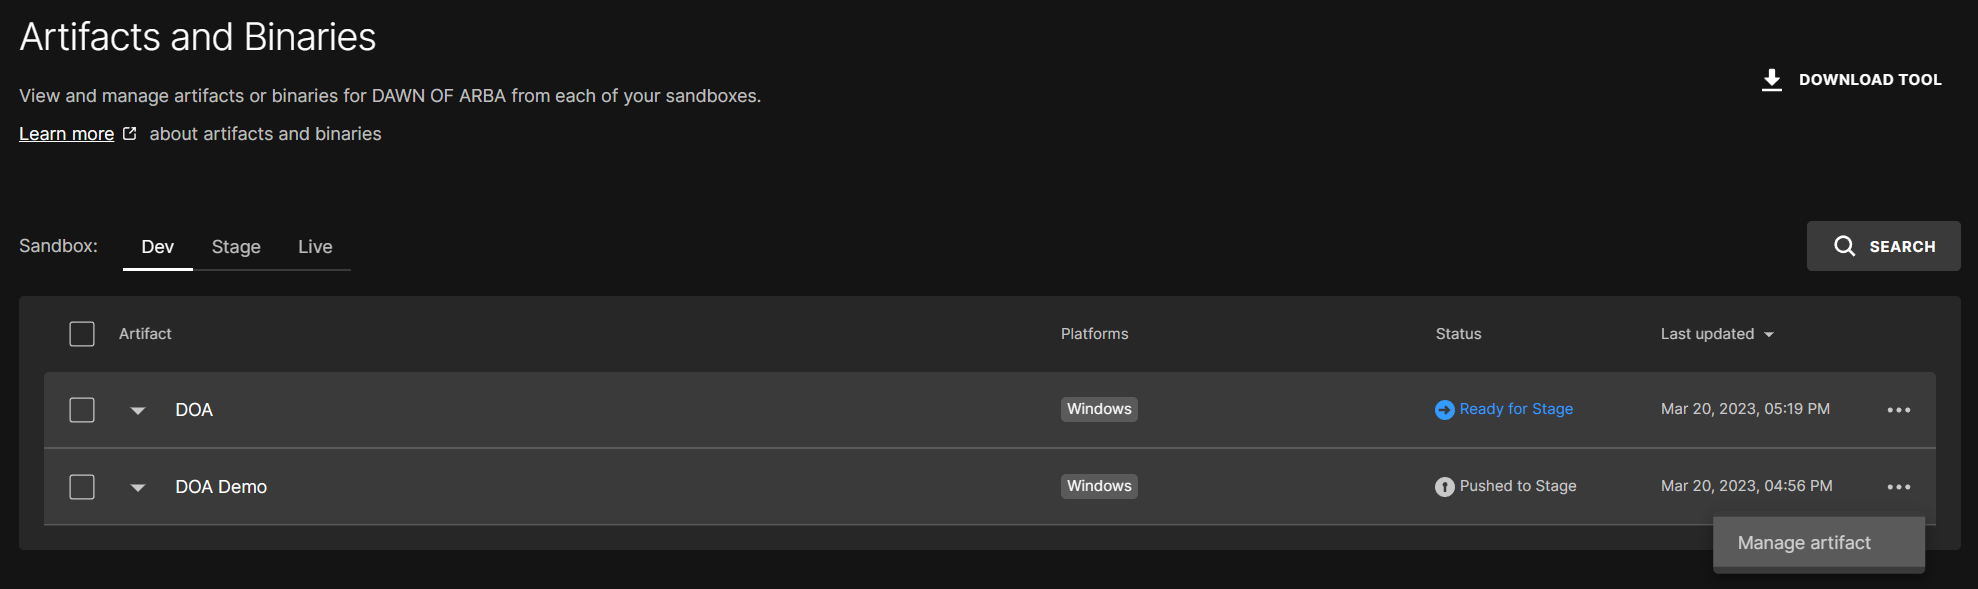Expand the DOA Demo artifact row
1978x589 pixels.
tap(137, 487)
